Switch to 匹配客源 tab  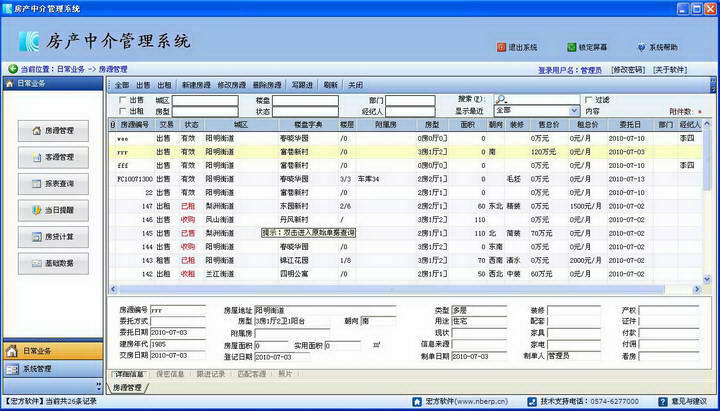click(252, 374)
